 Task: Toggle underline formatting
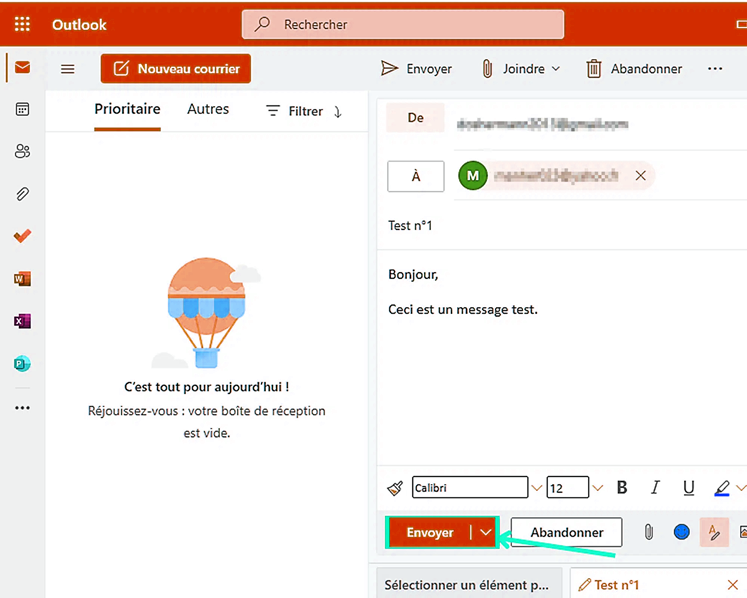(x=688, y=487)
